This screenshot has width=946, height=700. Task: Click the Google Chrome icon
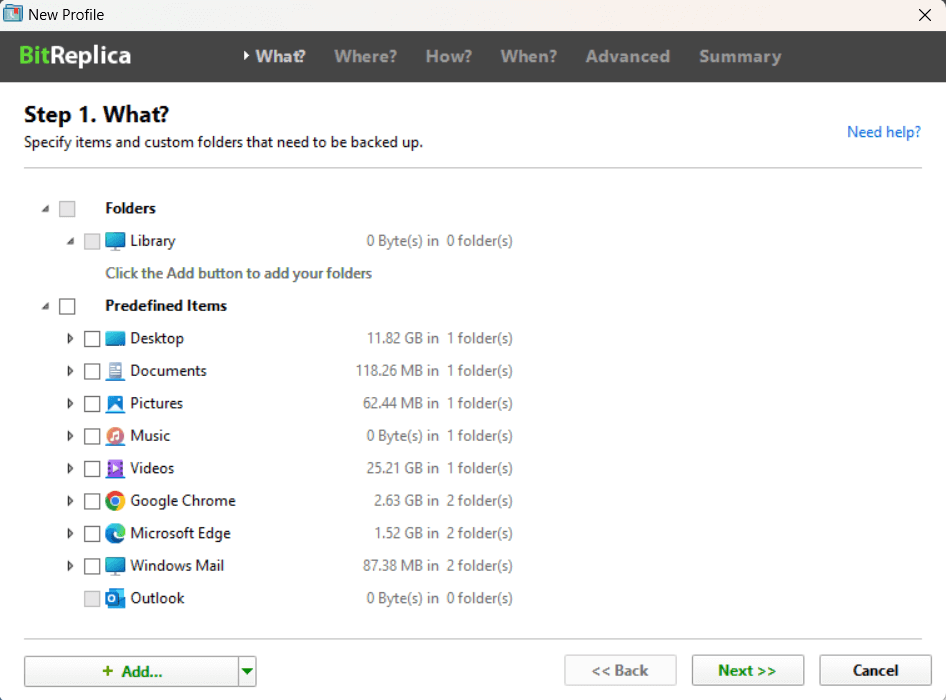(116, 501)
